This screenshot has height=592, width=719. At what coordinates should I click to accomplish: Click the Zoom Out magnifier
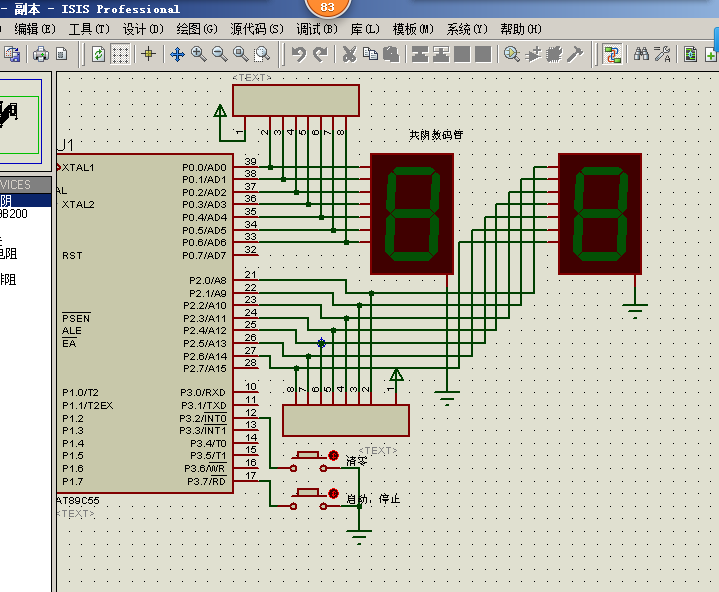tap(220, 54)
